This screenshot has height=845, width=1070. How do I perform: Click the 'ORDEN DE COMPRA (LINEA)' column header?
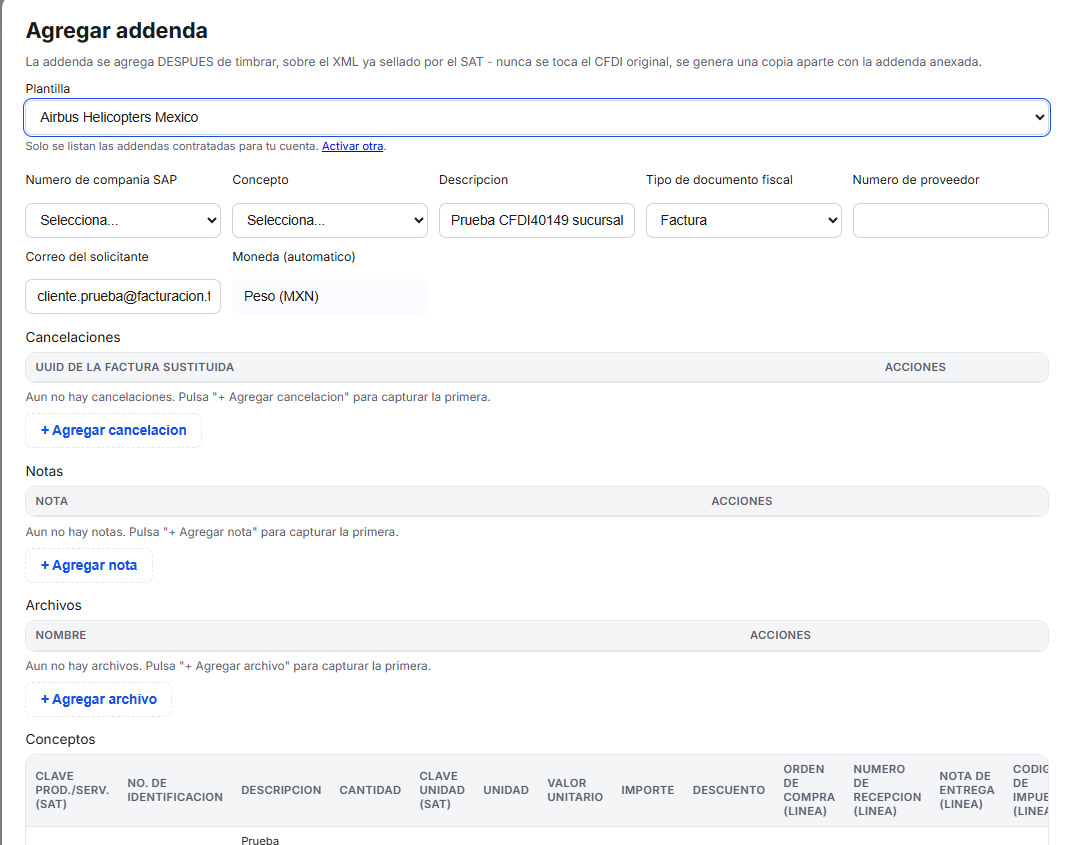pos(809,790)
